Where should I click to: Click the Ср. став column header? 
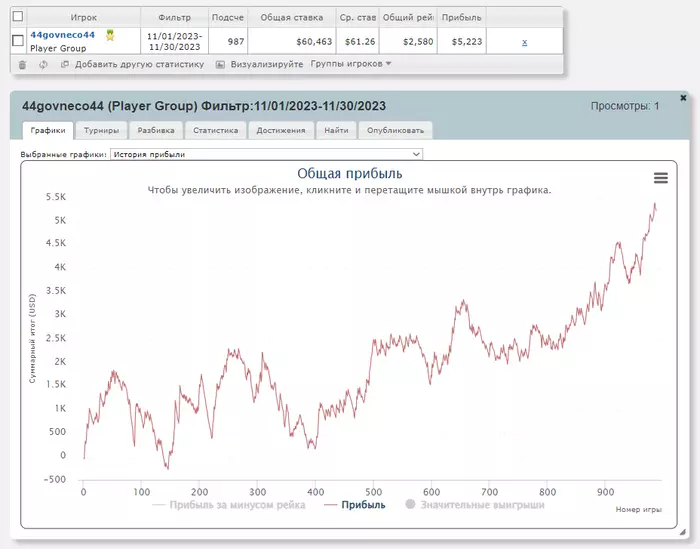click(358, 17)
